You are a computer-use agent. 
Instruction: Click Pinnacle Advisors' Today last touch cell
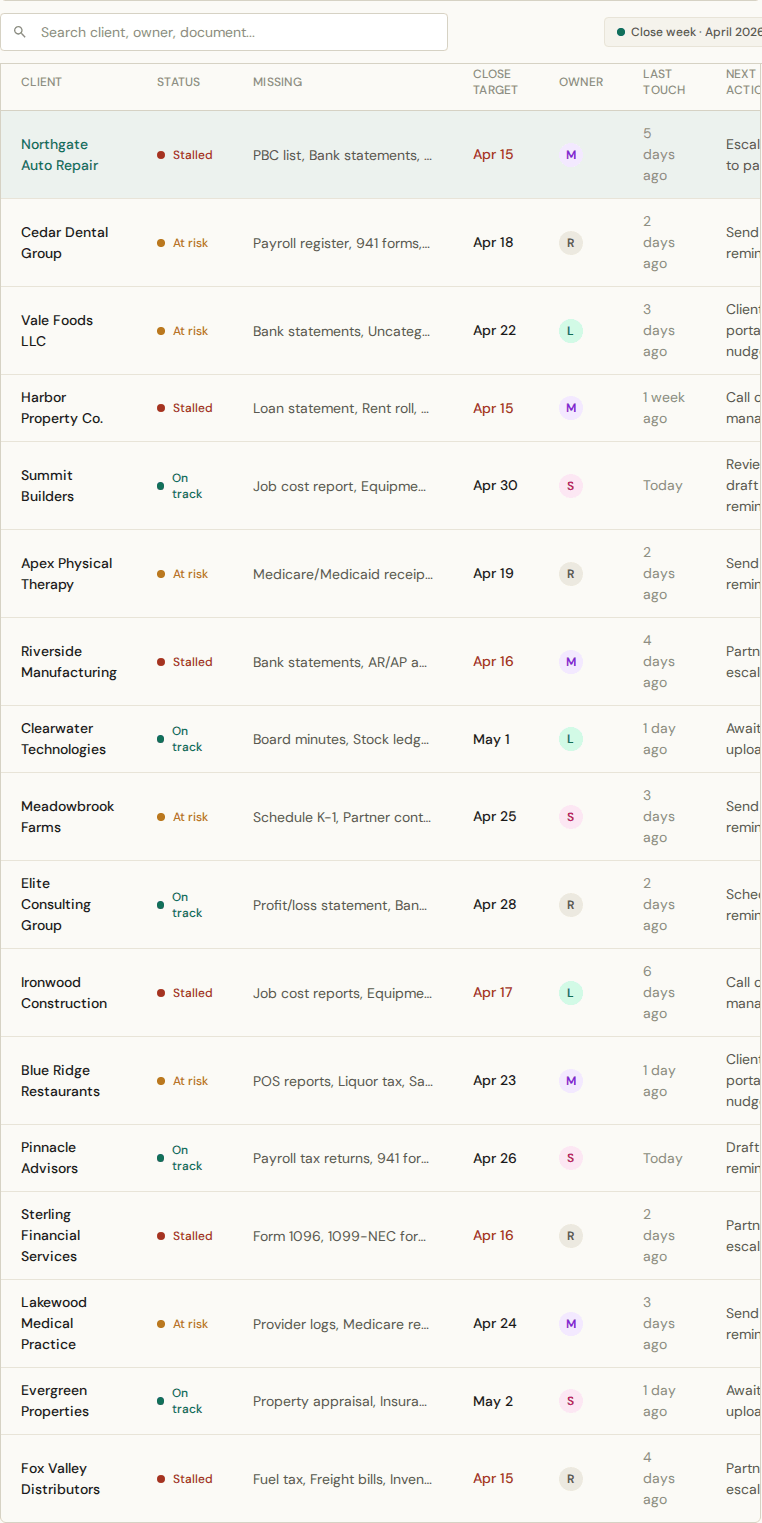click(663, 1158)
